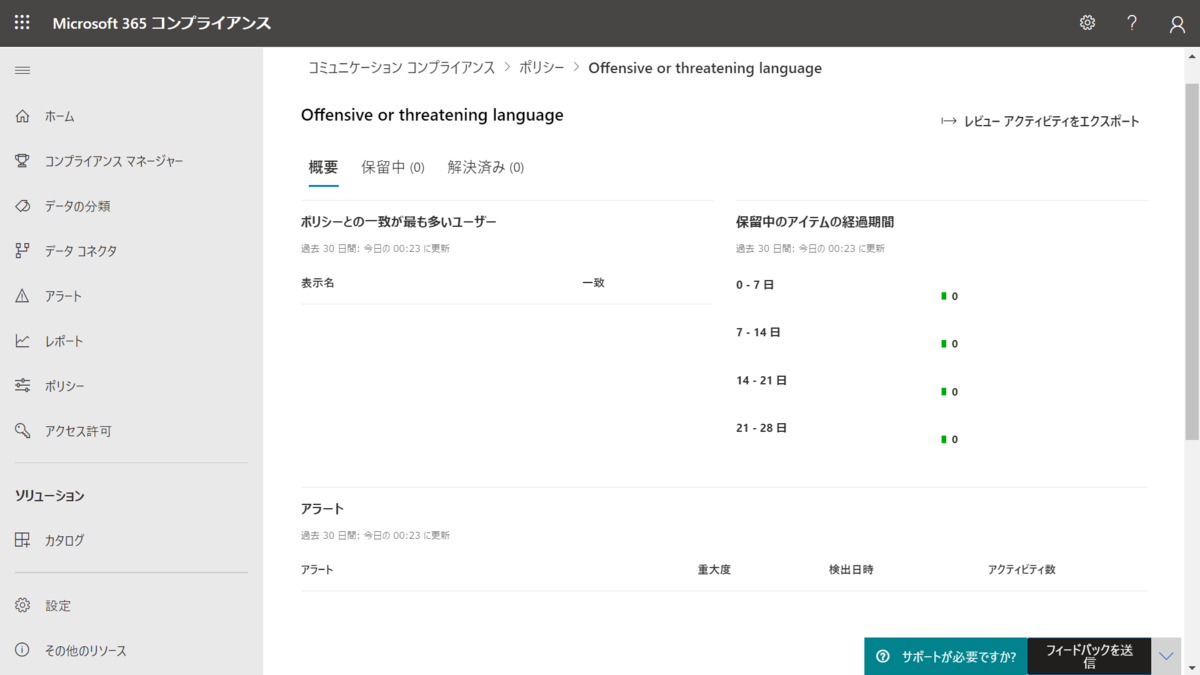Click フィードバックを送信 button
1200x675 pixels.
coord(1089,657)
